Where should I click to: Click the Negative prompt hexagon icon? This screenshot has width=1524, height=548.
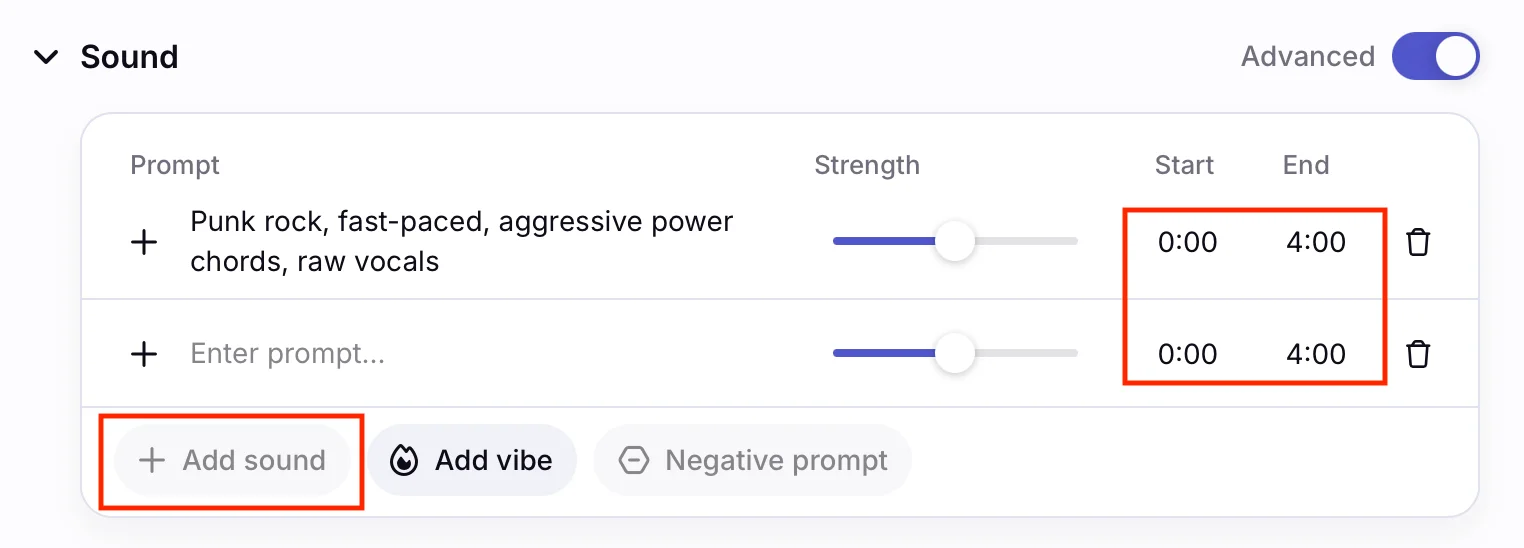click(634, 460)
